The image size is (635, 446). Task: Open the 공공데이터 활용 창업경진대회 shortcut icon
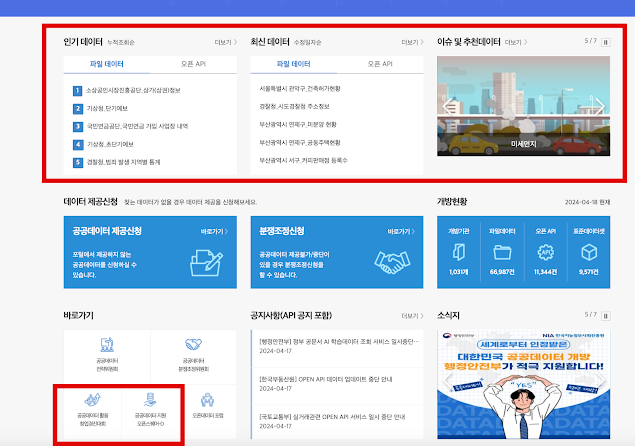93,400
